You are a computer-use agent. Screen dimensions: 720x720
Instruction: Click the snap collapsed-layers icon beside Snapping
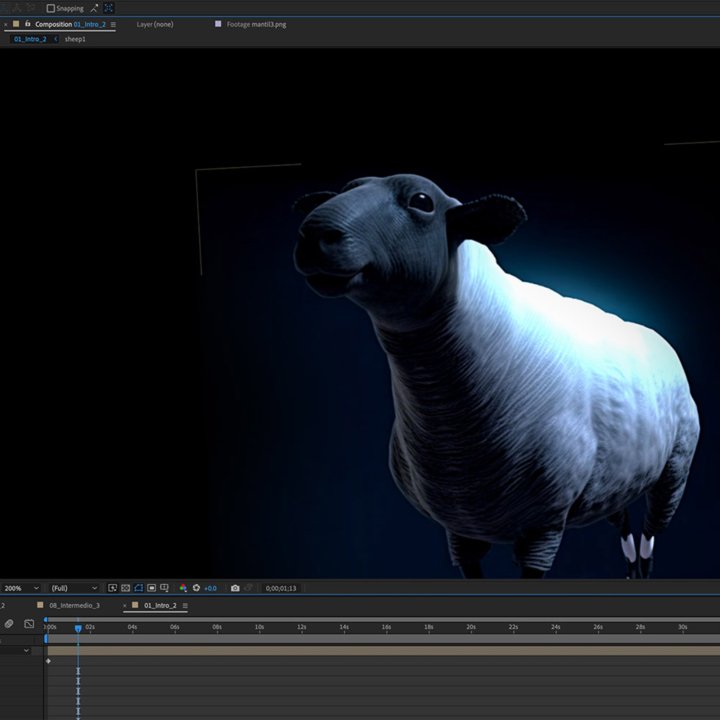coord(94,8)
